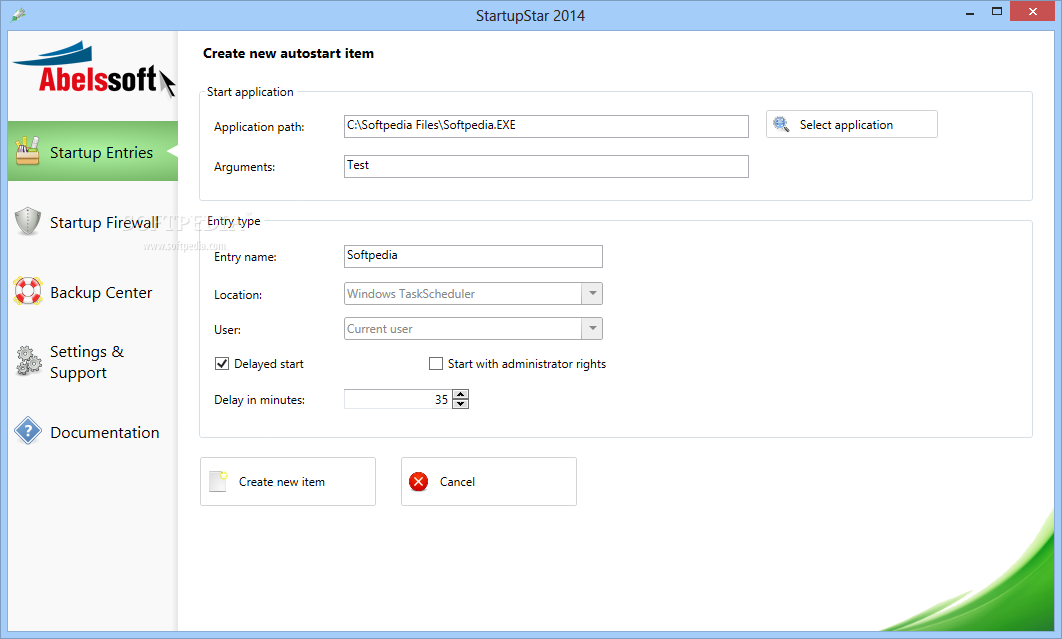This screenshot has height=639, width=1062.
Task: Open Settings & Support
Action: point(93,362)
